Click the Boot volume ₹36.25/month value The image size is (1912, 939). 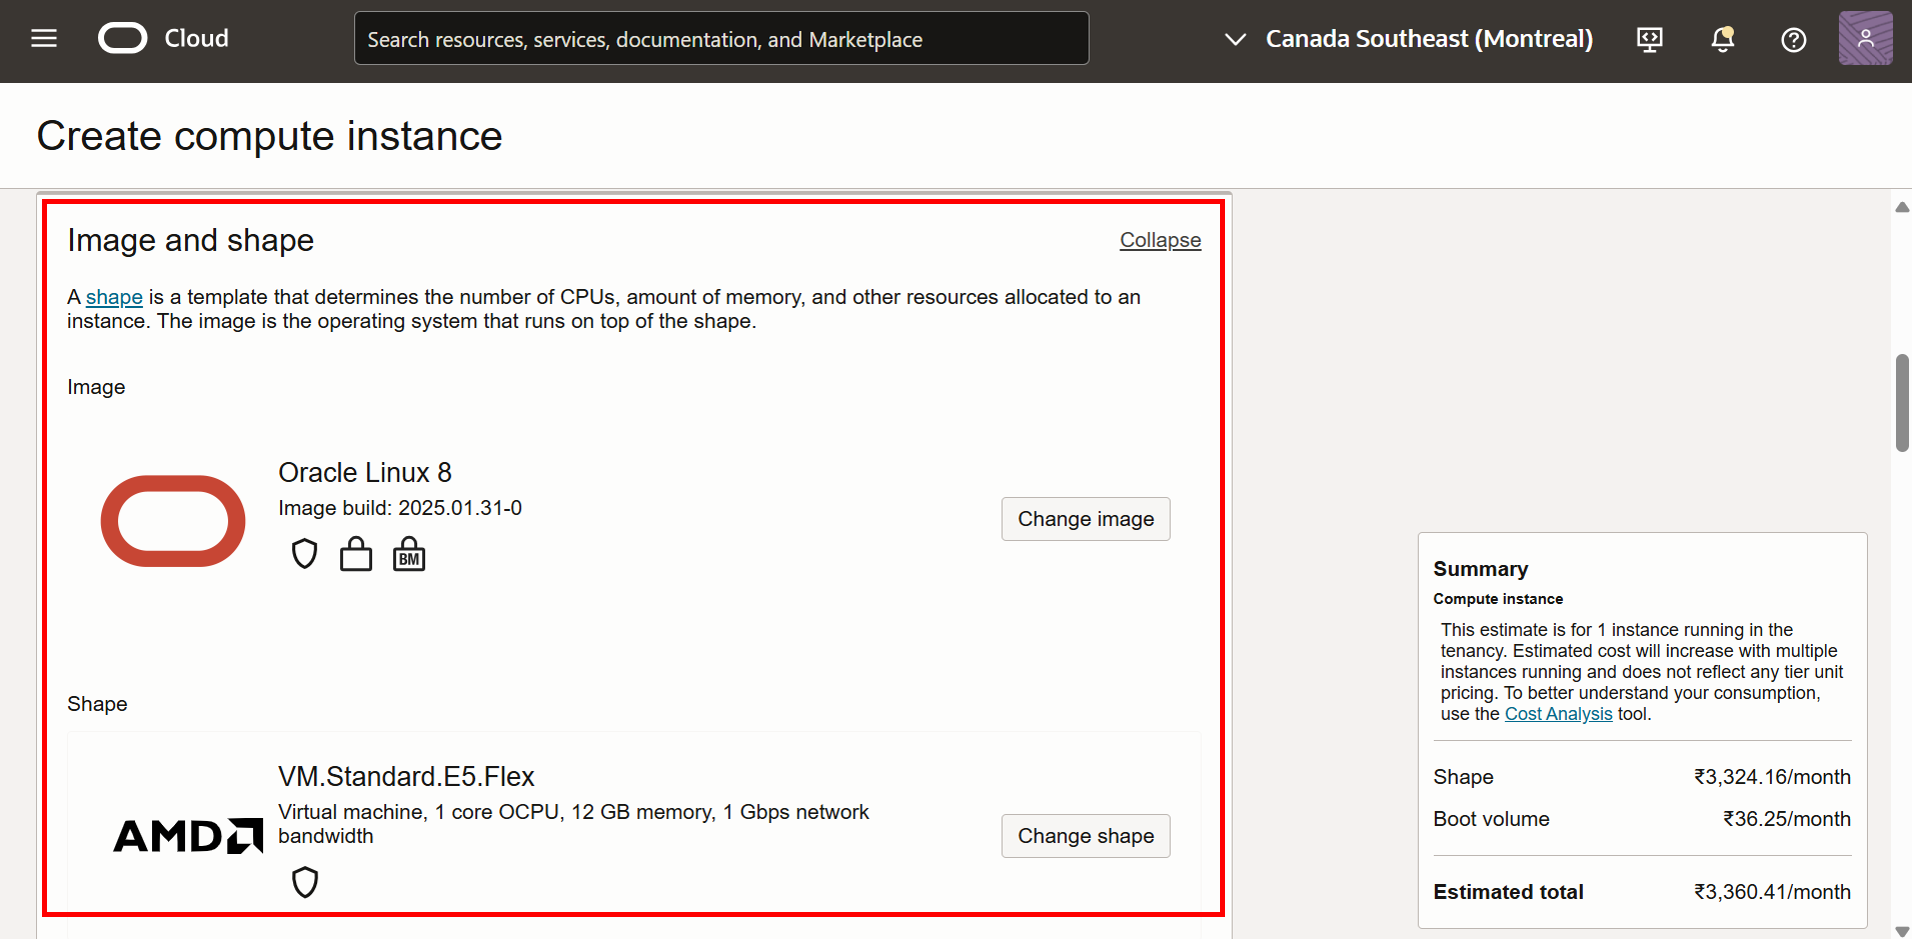click(1787, 819)
